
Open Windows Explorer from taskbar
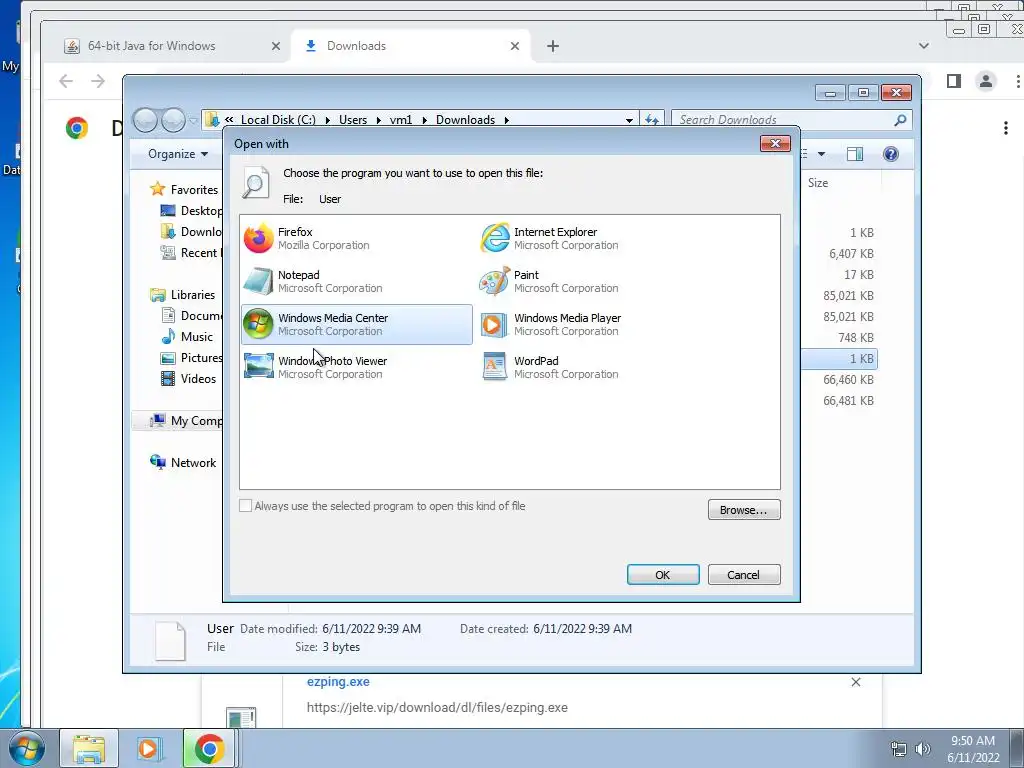coord(89,748)
